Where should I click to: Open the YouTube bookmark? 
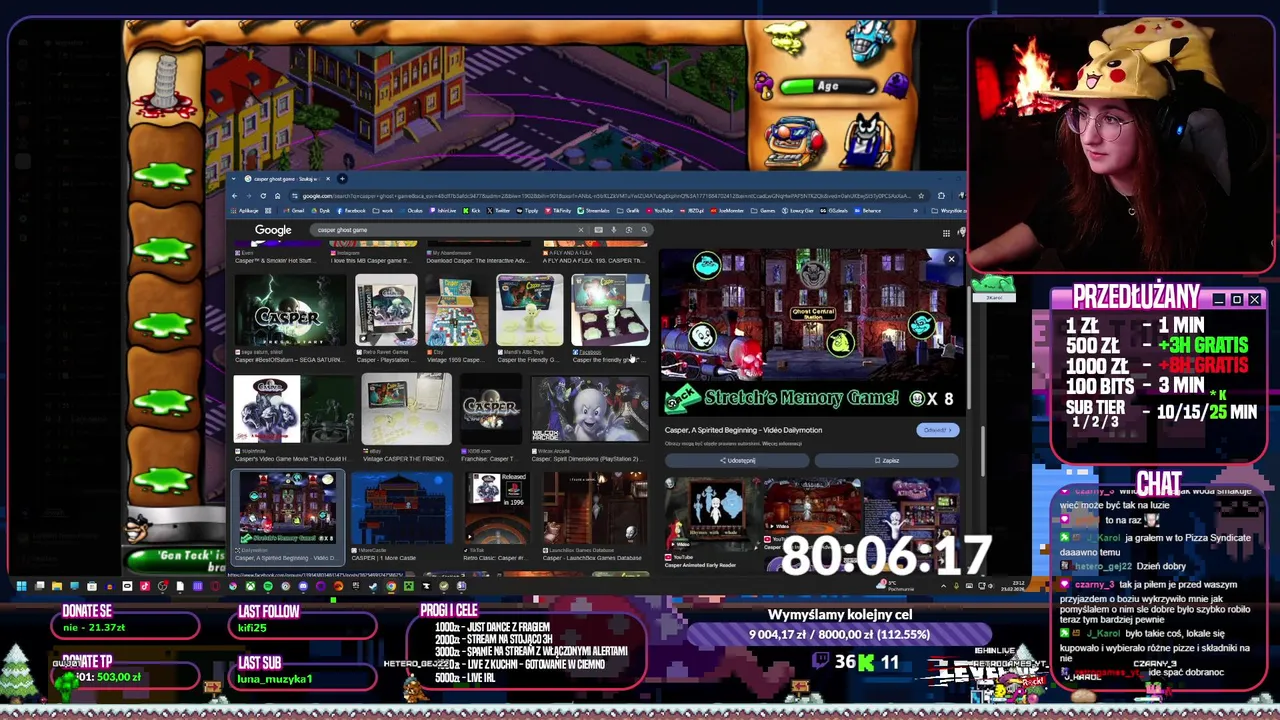point(659,211)
